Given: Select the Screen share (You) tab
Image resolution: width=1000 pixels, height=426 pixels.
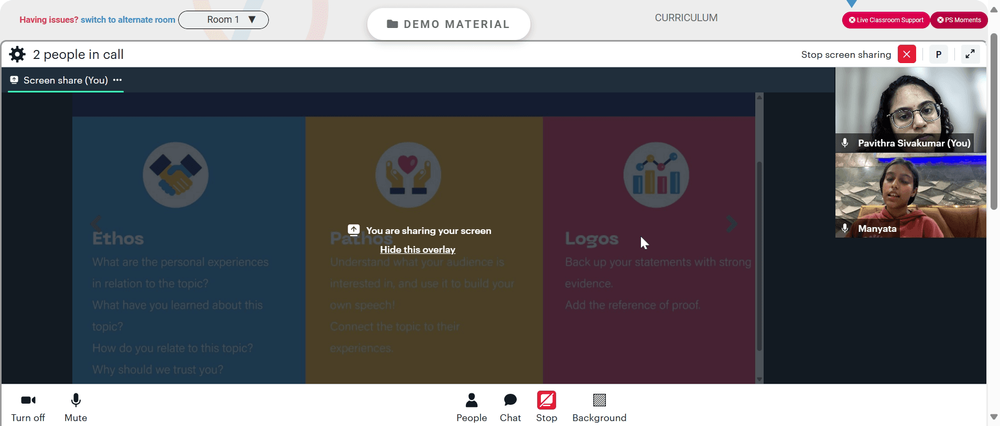Looking at the screenshot, I should [x=66, y=80].
